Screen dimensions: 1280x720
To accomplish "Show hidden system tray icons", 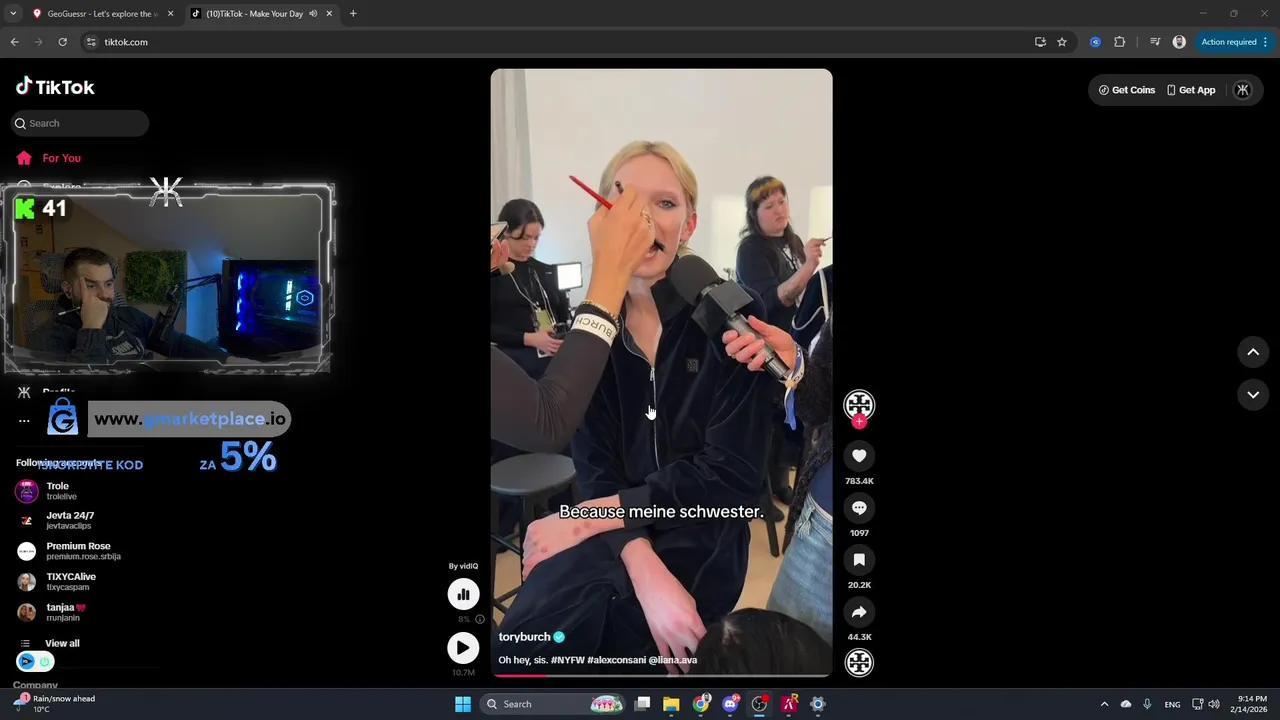I will click(x=1104, y=704).
